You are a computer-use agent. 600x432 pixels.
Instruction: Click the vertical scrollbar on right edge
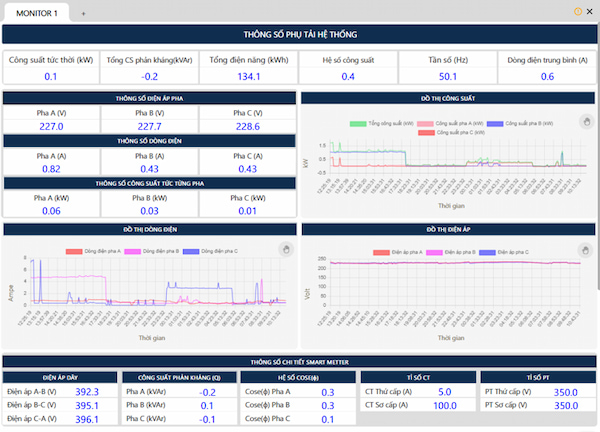(598, 153)
